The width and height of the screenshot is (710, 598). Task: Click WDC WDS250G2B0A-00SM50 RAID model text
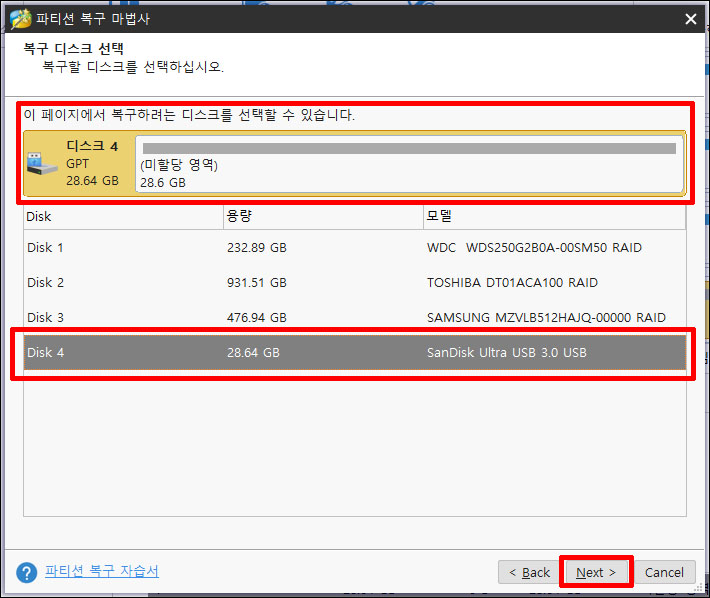pyautogui.click(x=534, y=248)
